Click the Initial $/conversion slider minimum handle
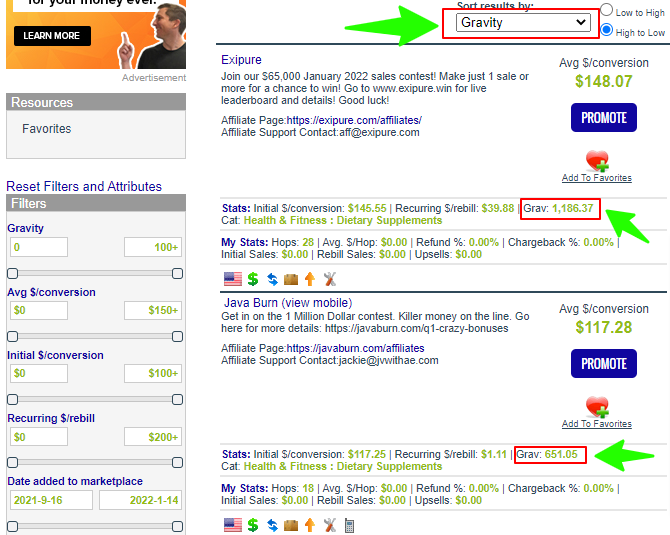Image resolution: width=670 pixels, height=535 pixels. (x=13, y=400)
